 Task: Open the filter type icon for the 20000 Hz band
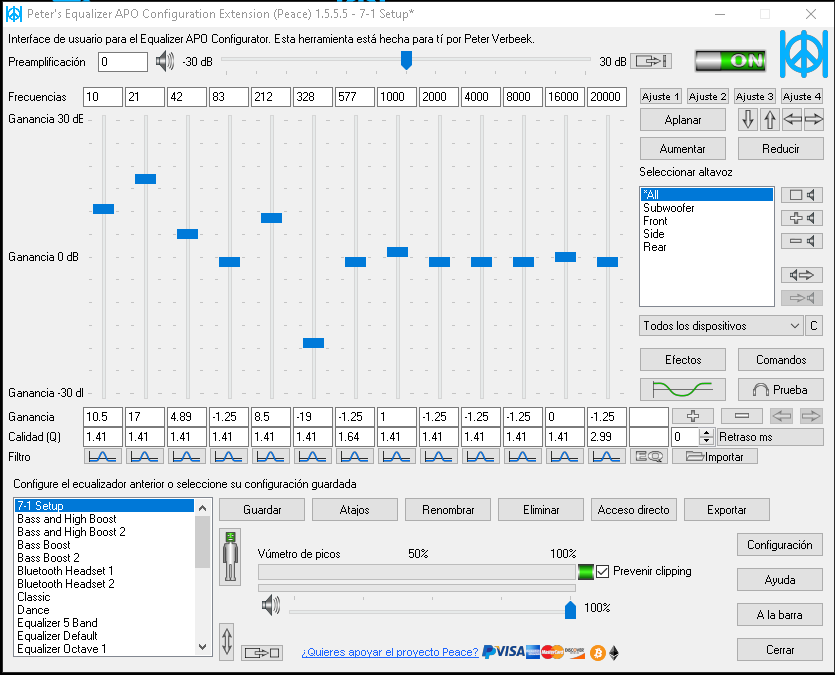[607, 456]
